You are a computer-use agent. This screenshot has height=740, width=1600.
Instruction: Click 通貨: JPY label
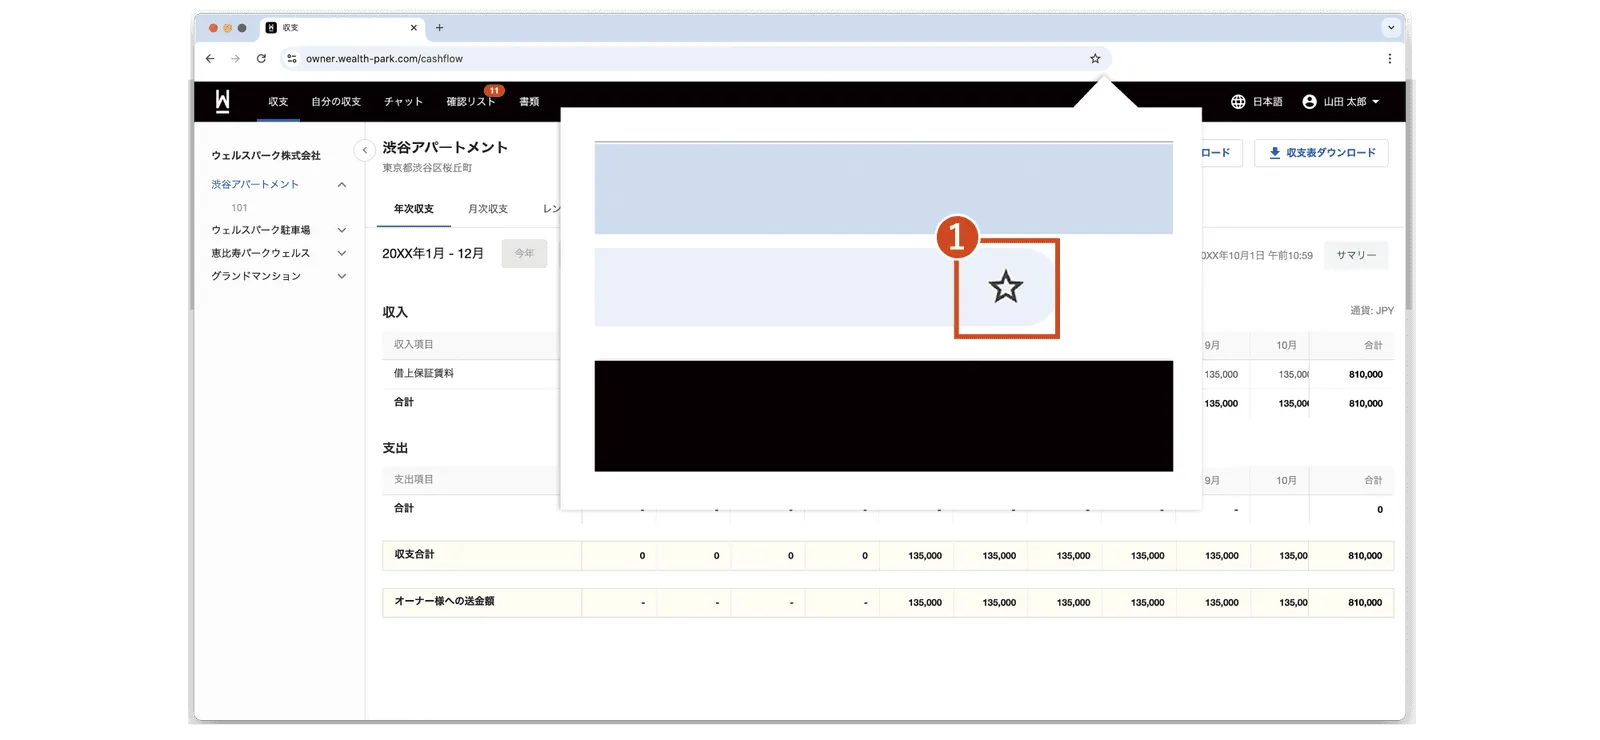pos(1372,311)
